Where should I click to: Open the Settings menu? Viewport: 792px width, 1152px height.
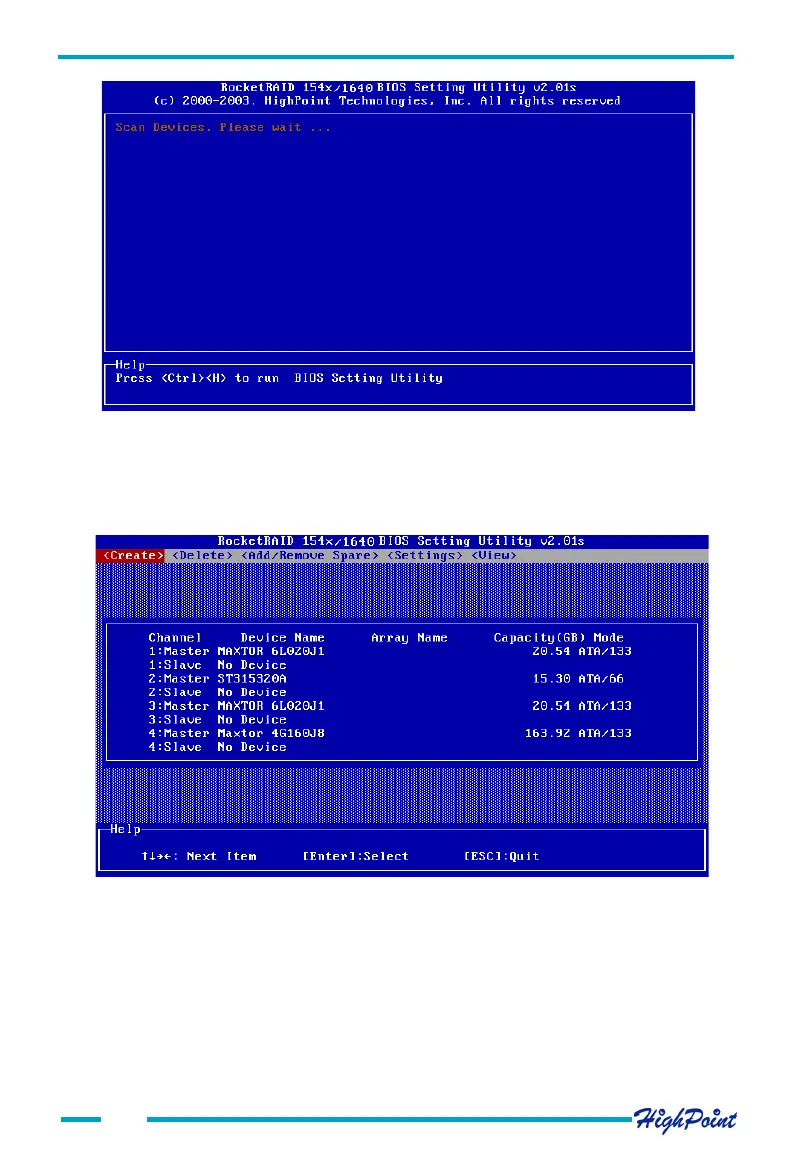(x=425, y=555)
